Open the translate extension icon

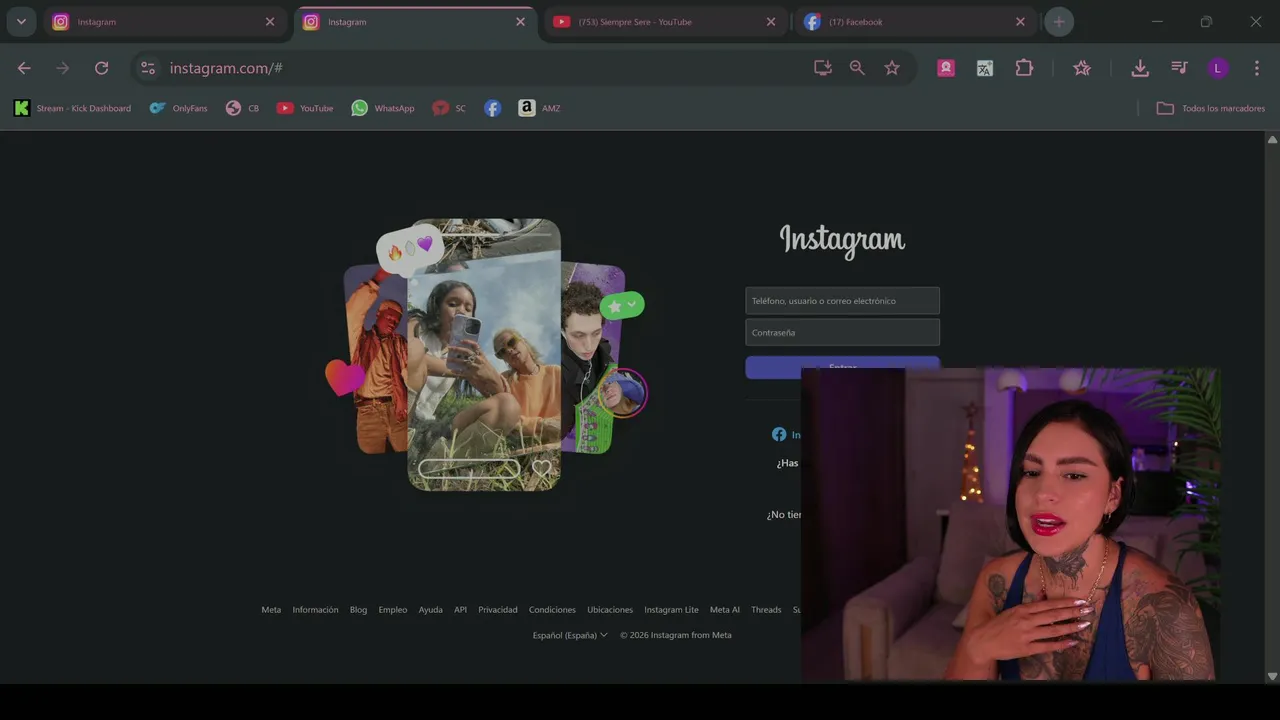coord(985,68)
